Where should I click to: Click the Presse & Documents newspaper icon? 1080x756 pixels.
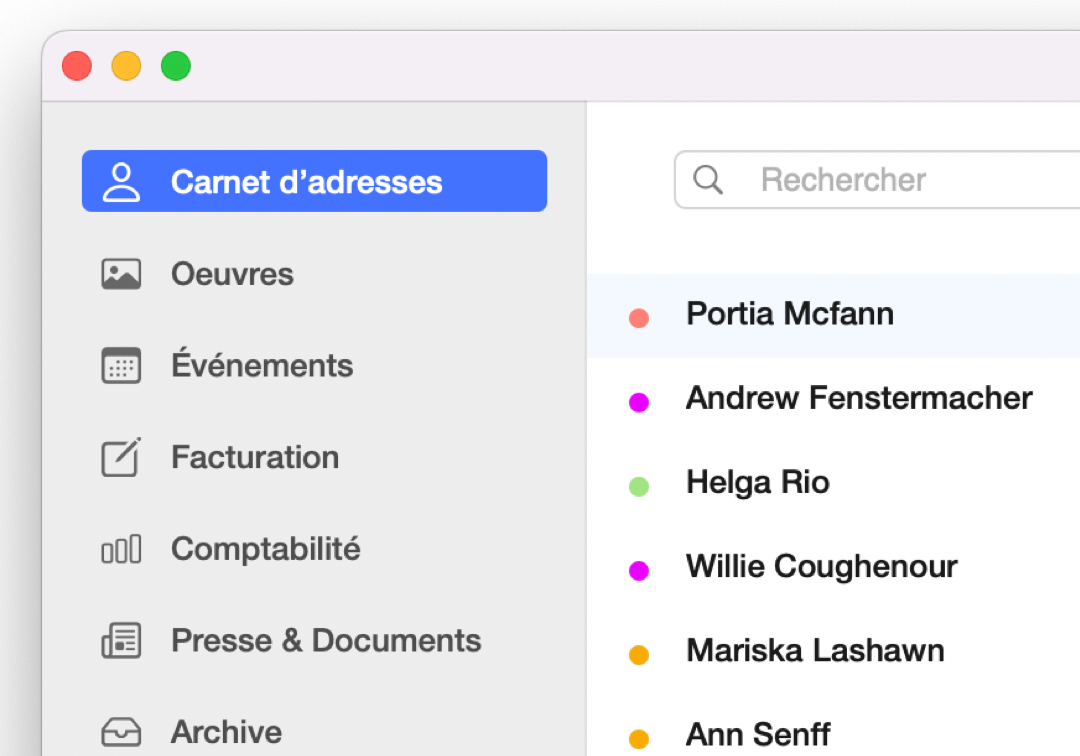121,641
